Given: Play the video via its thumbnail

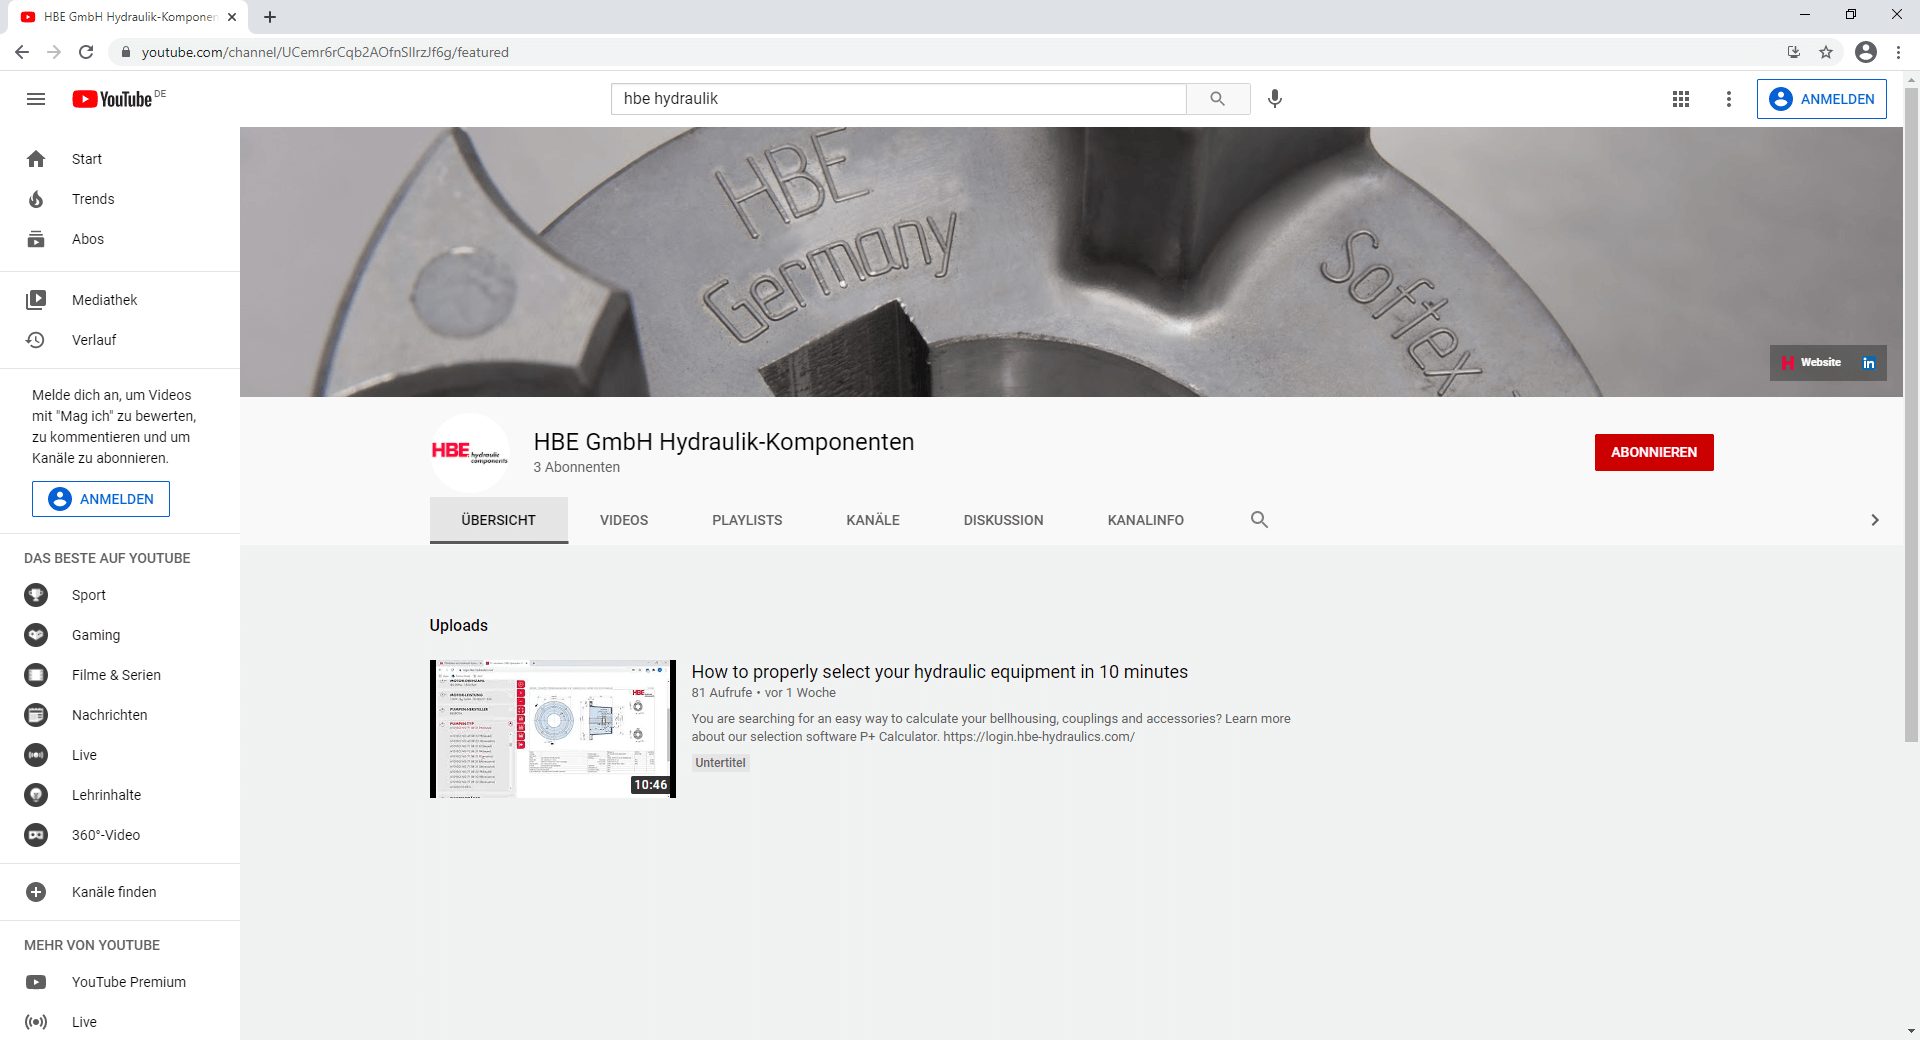Looking at the screenshot, I should click(x=553, y=729).
